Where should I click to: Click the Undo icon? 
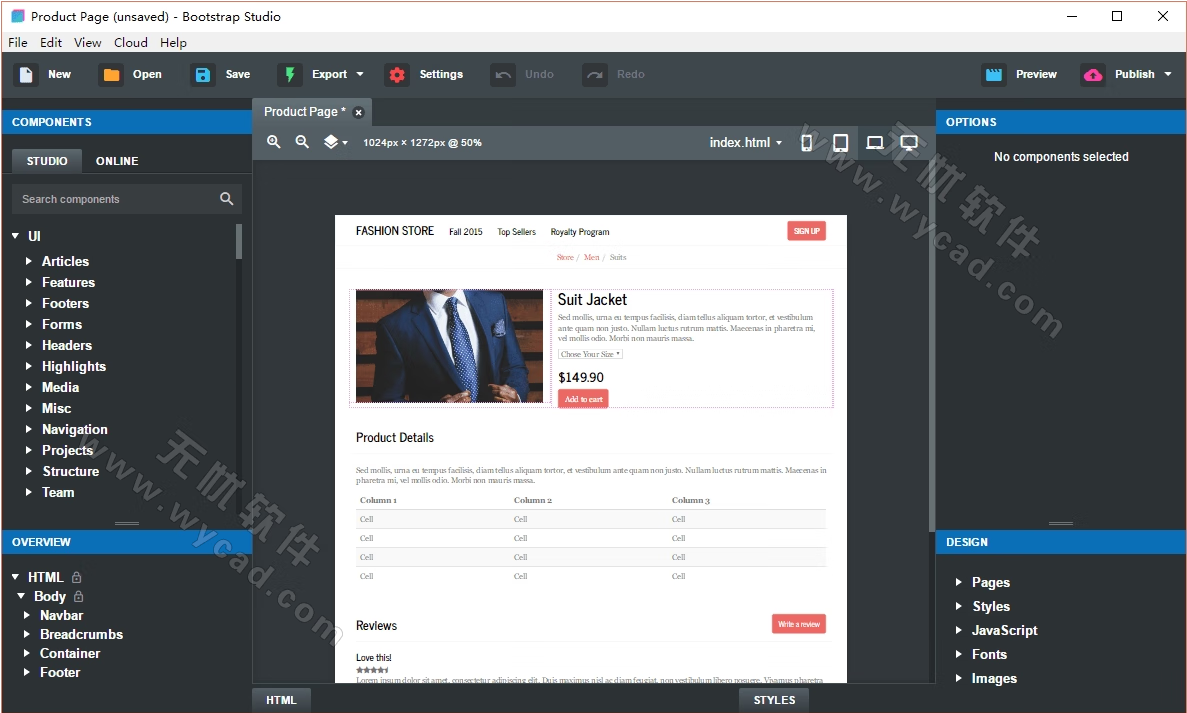[x=503, y=74]
